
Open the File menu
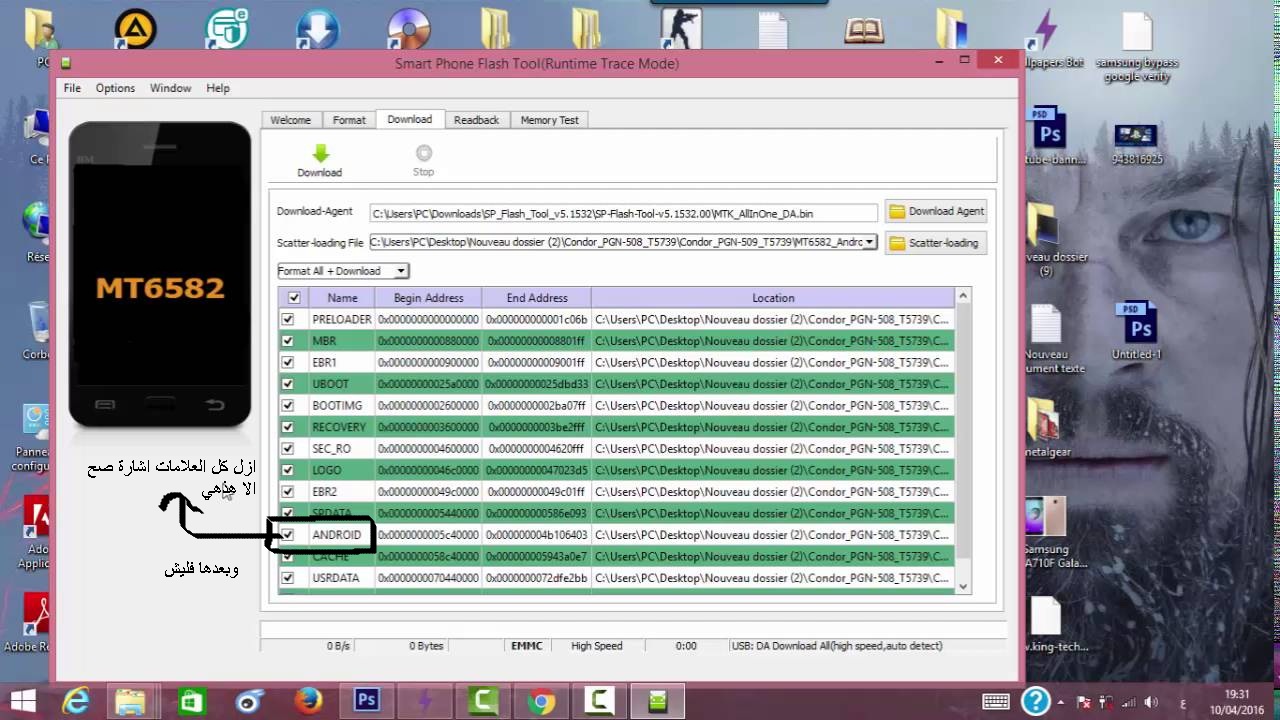coord(72,88)
